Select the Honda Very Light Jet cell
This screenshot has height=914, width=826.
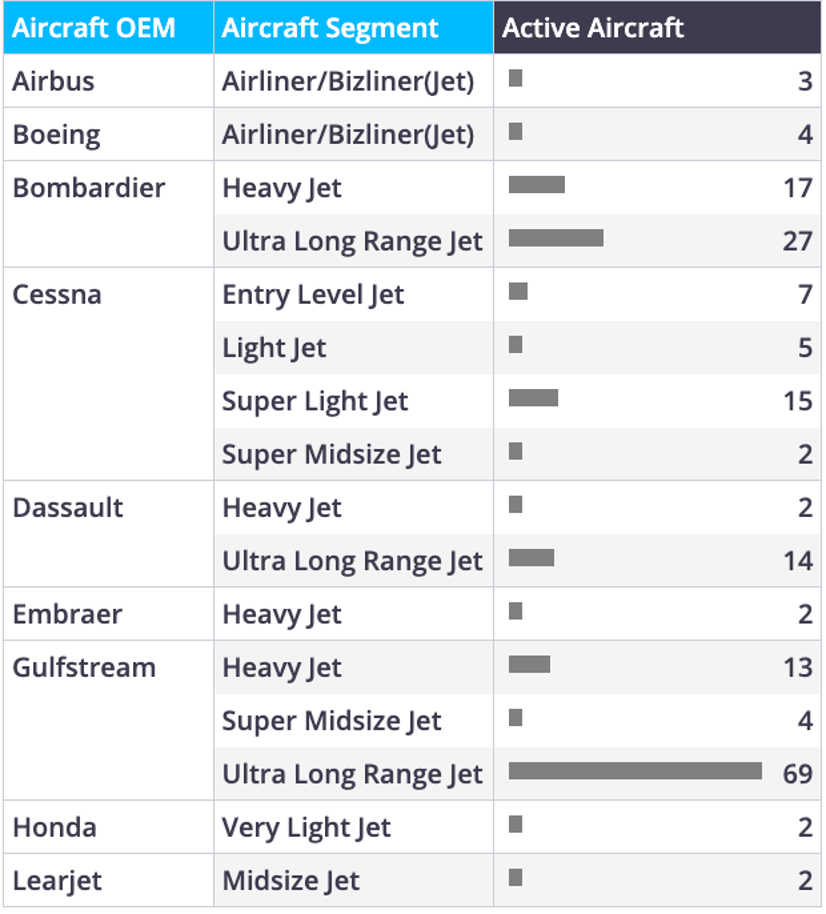point(353,827)
